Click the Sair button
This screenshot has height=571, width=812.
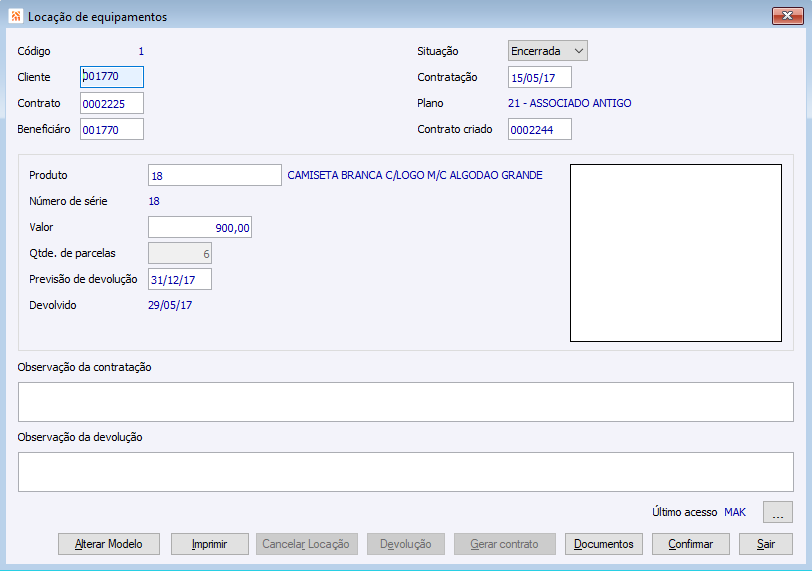pos(766,544)
